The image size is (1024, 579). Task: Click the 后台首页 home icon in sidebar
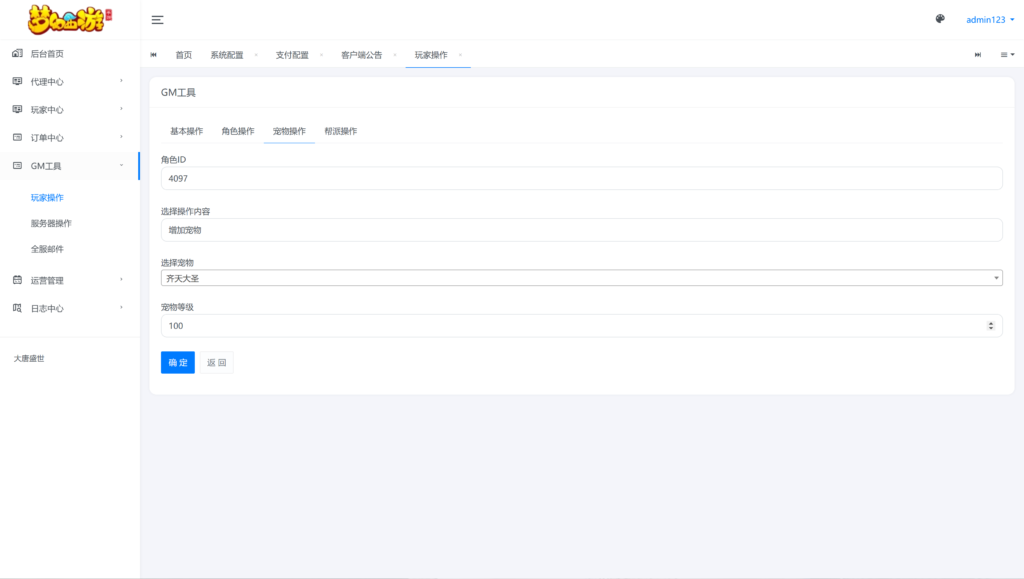coord(17,53)
